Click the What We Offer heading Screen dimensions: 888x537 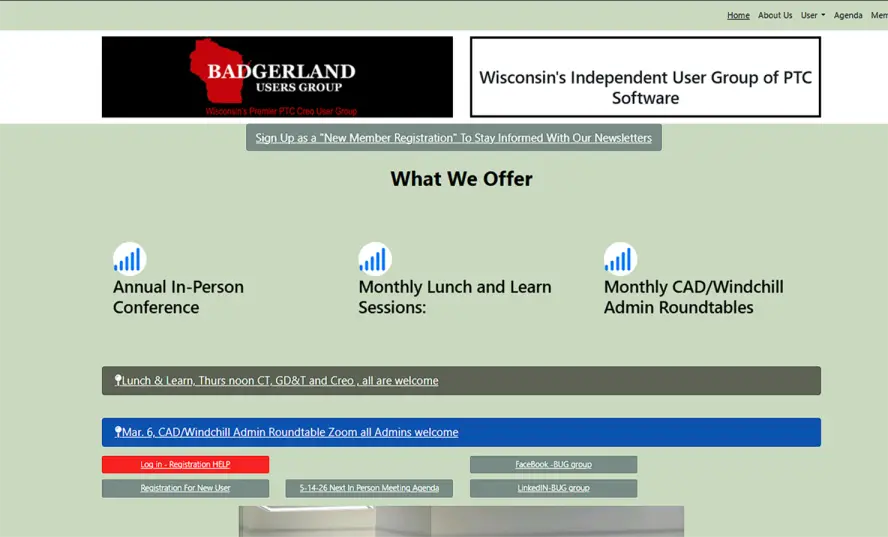coord(462,179)
